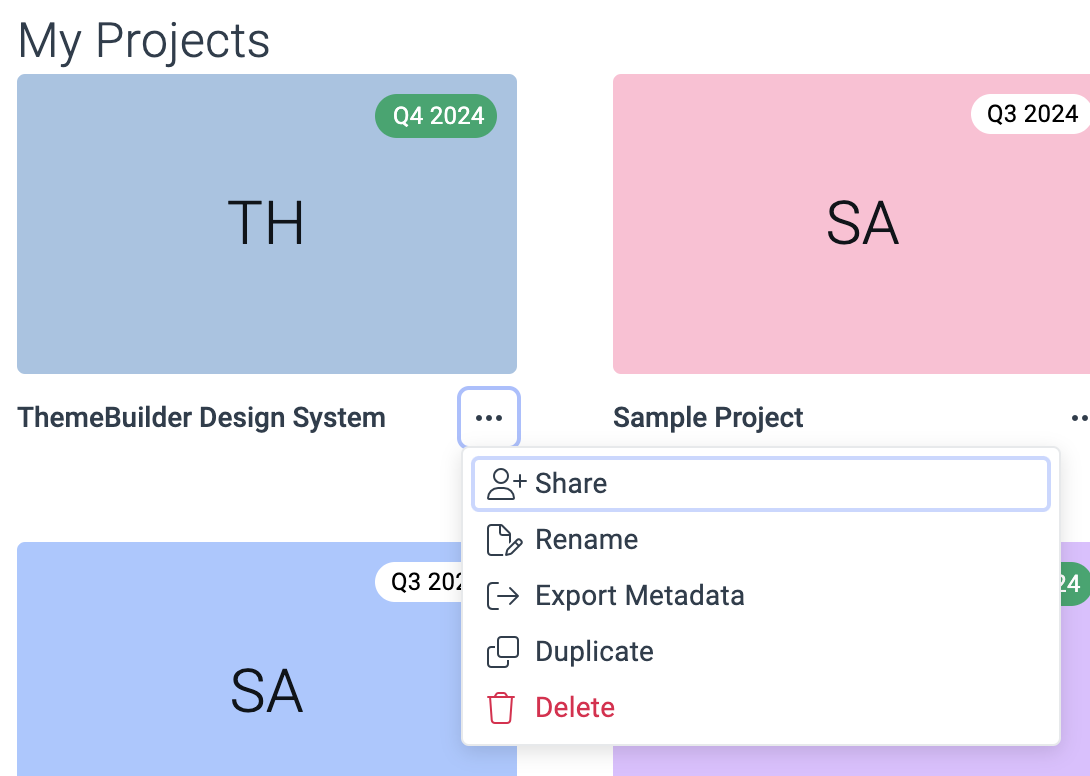Click the Rename pencil icon
The image size is (1090, 776).
[503, 539]
